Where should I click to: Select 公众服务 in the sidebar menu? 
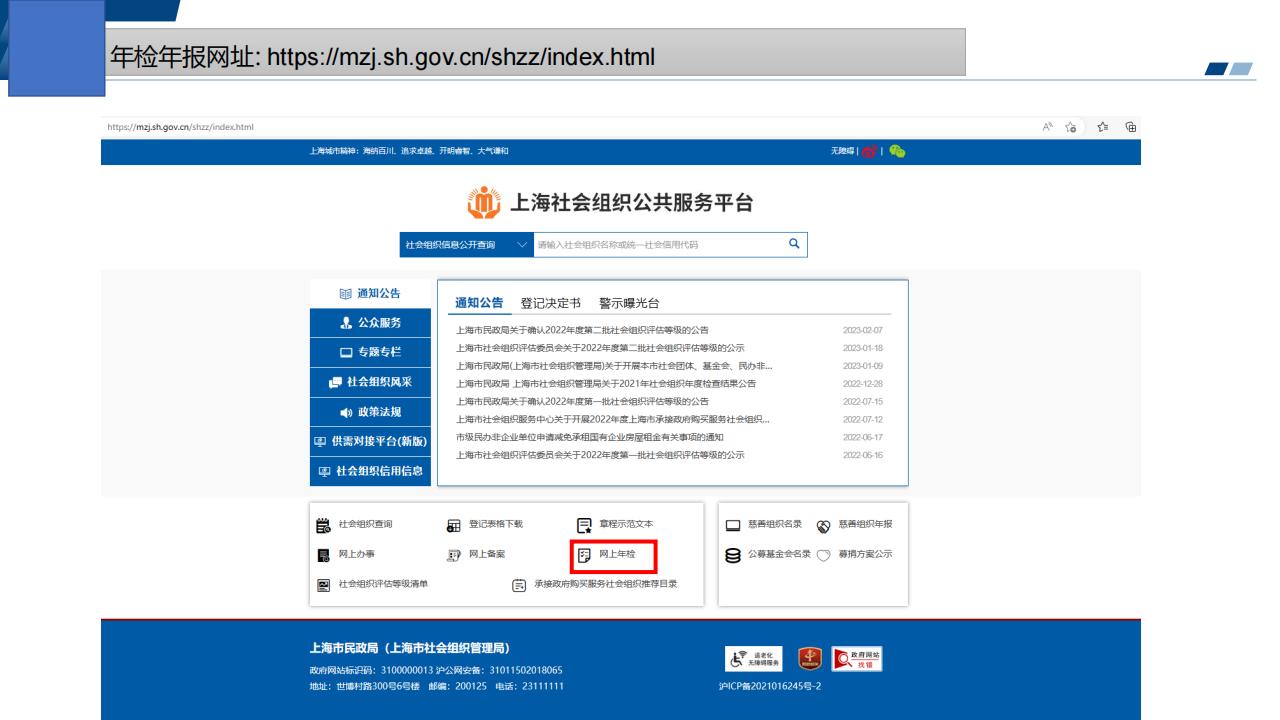(x=371, y=322)
